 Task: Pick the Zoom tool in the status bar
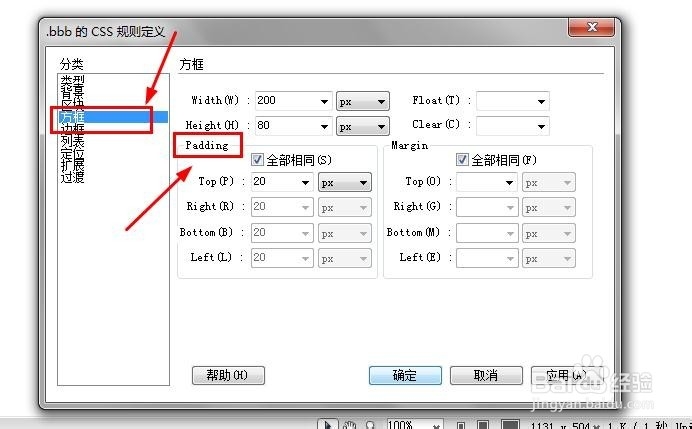371,425
